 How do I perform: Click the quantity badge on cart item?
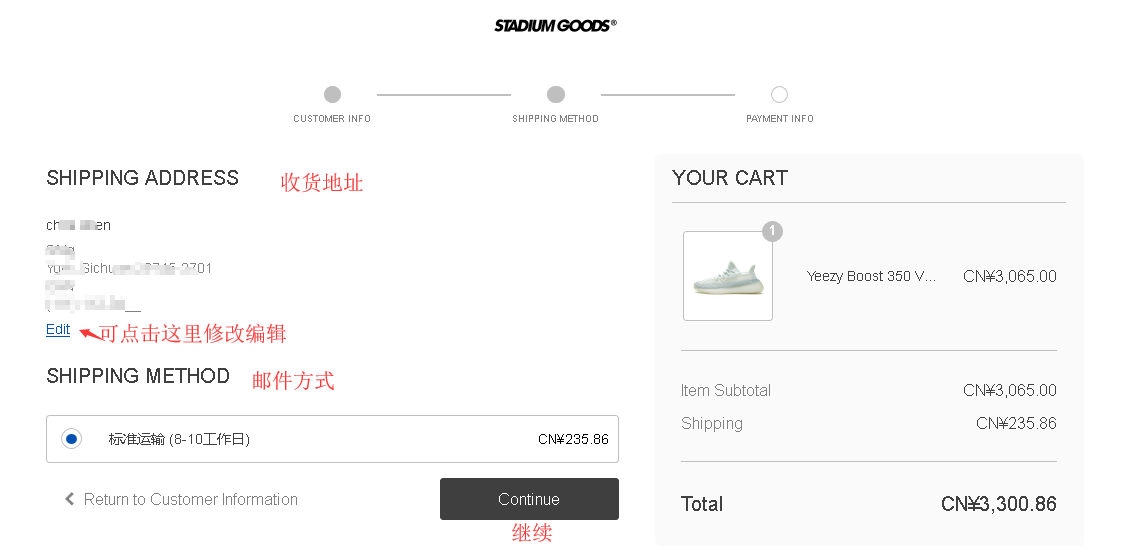772,232
